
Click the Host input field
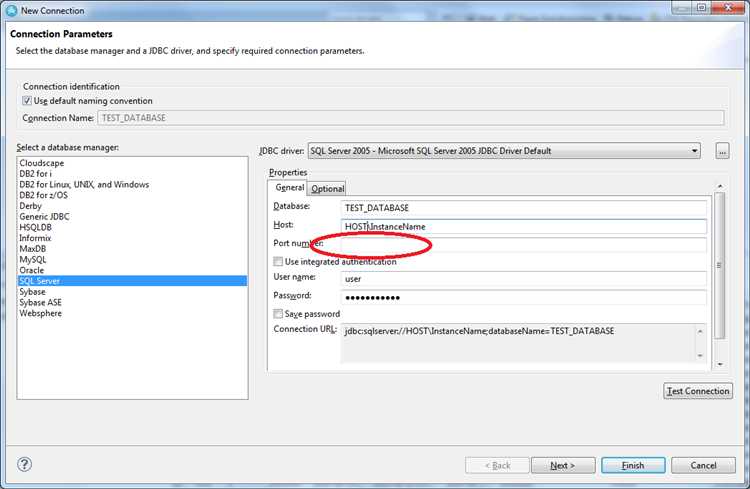point(524,226)
